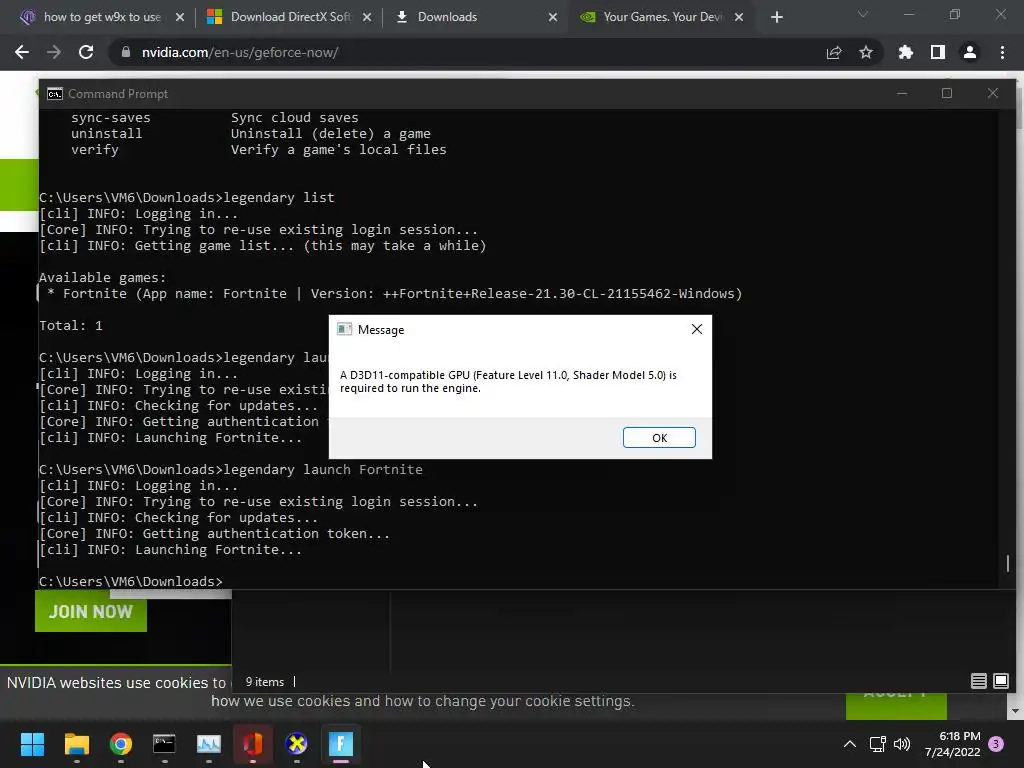
Task: Click '9 items' in Explorer status bar
Action: pos(264,681)
